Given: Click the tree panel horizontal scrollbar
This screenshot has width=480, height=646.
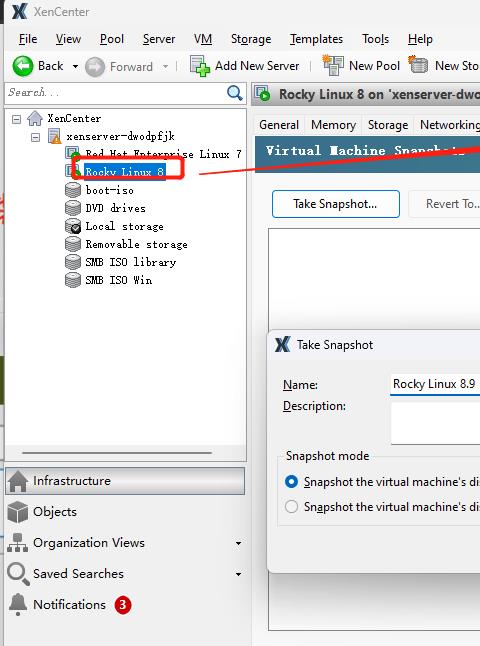Looking at the screenshot, I should click(x=117, y=453).
